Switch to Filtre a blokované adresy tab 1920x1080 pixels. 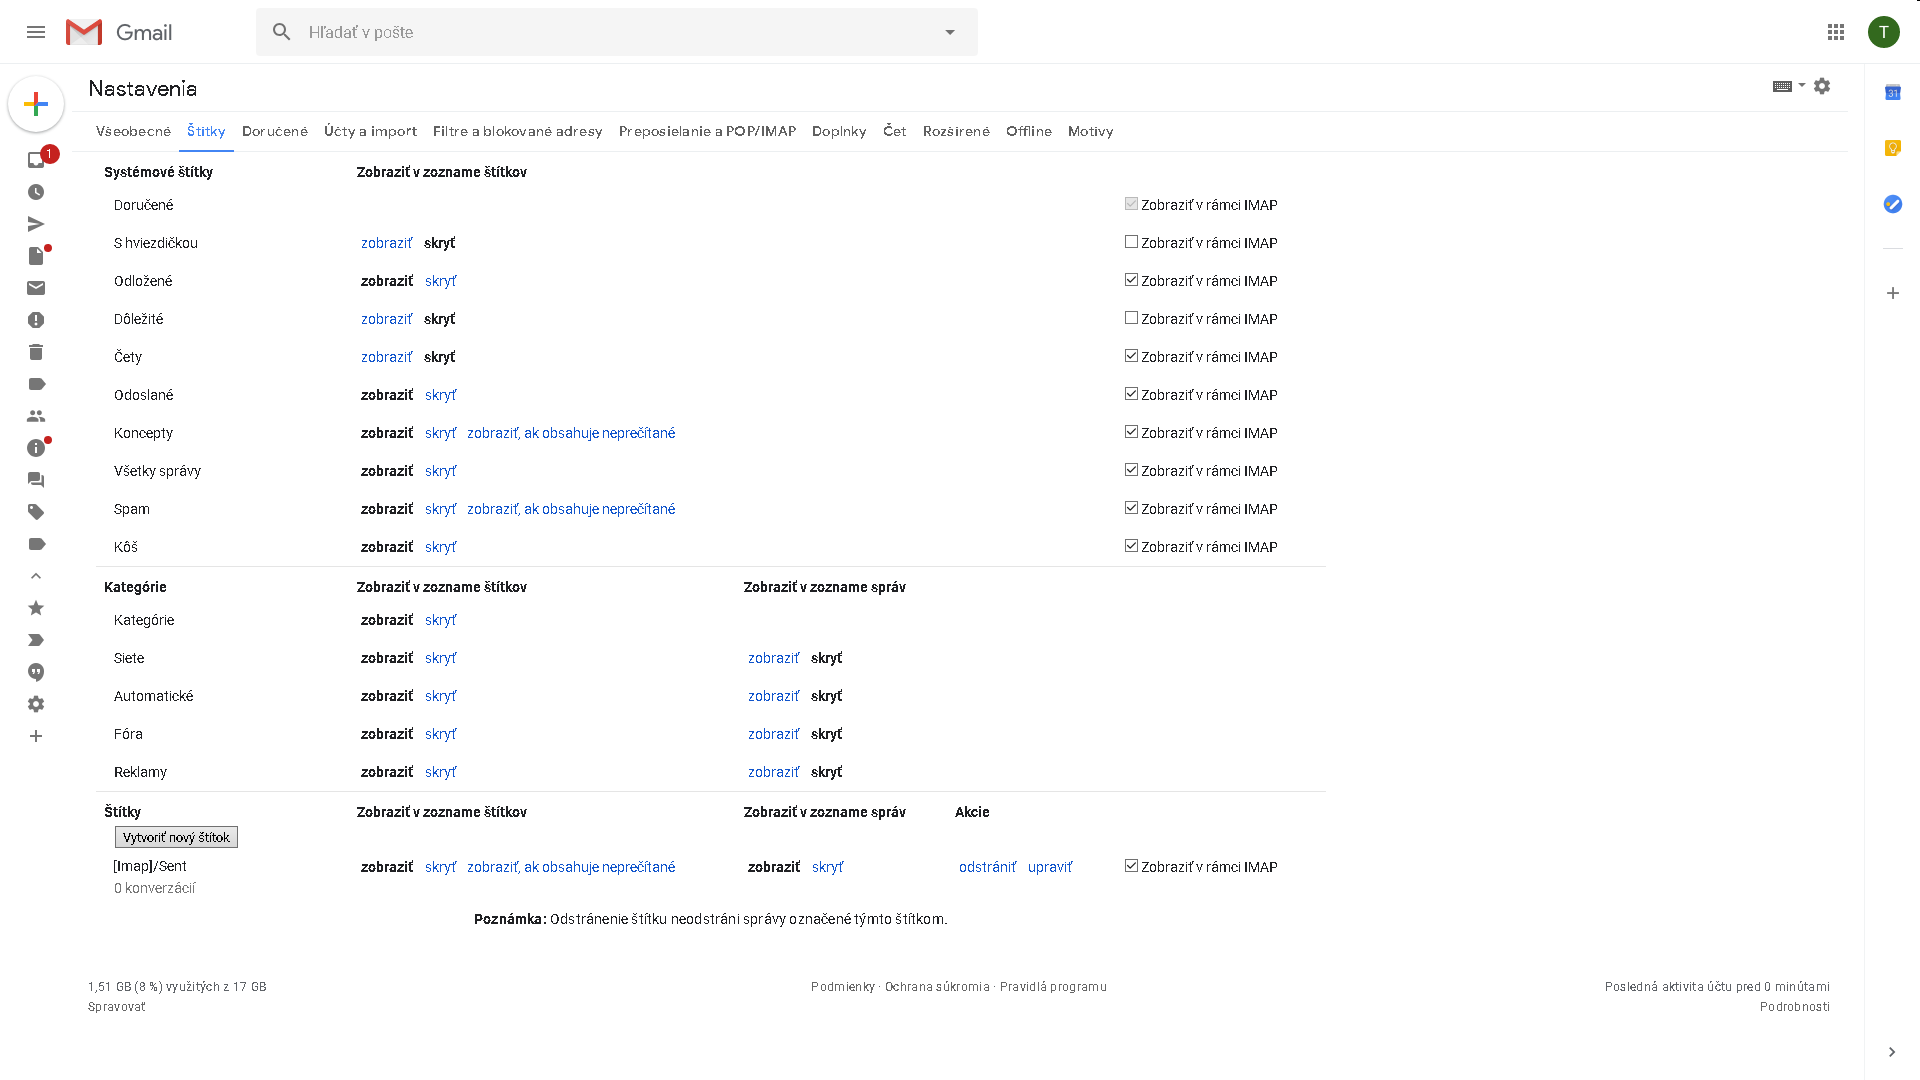coord(517,131)
